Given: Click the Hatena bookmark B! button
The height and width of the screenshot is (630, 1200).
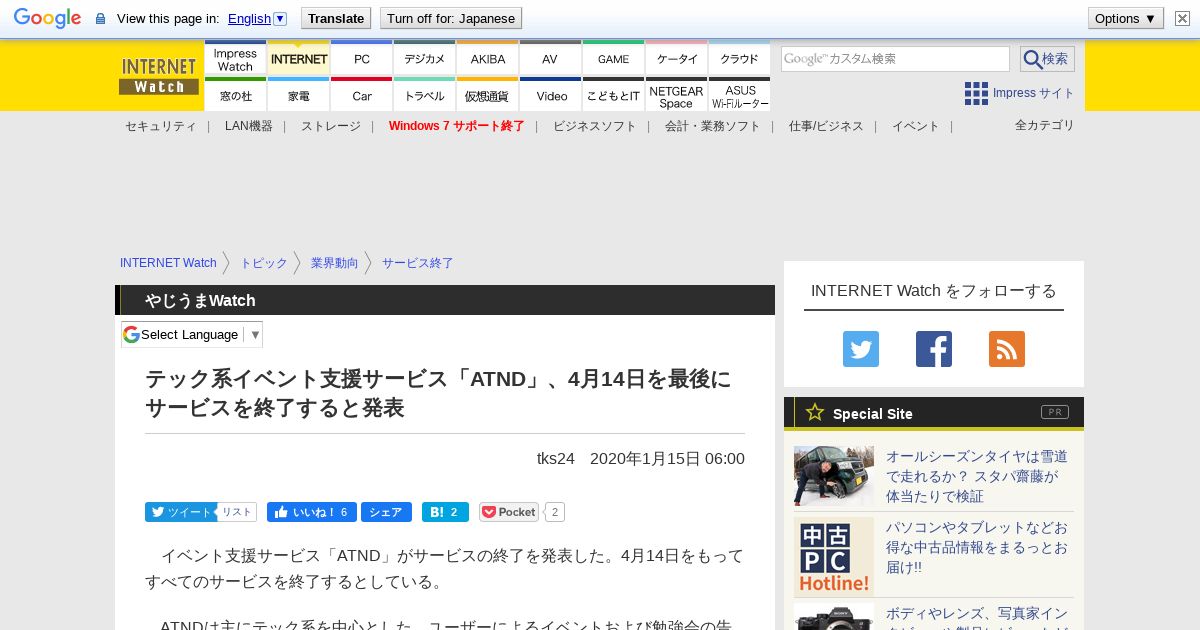Looking at the screenshot, I should point(445,512).
